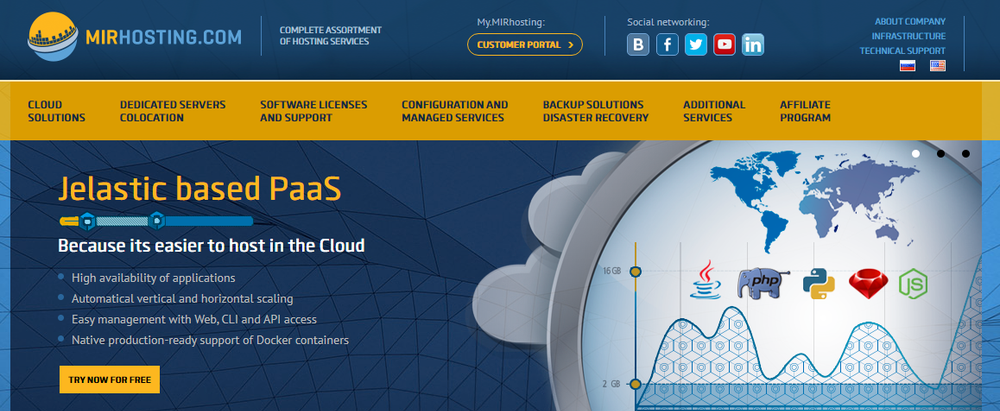Switch language with the Russian flag
The image size is (1000, 411).
[x=908, y=65]
